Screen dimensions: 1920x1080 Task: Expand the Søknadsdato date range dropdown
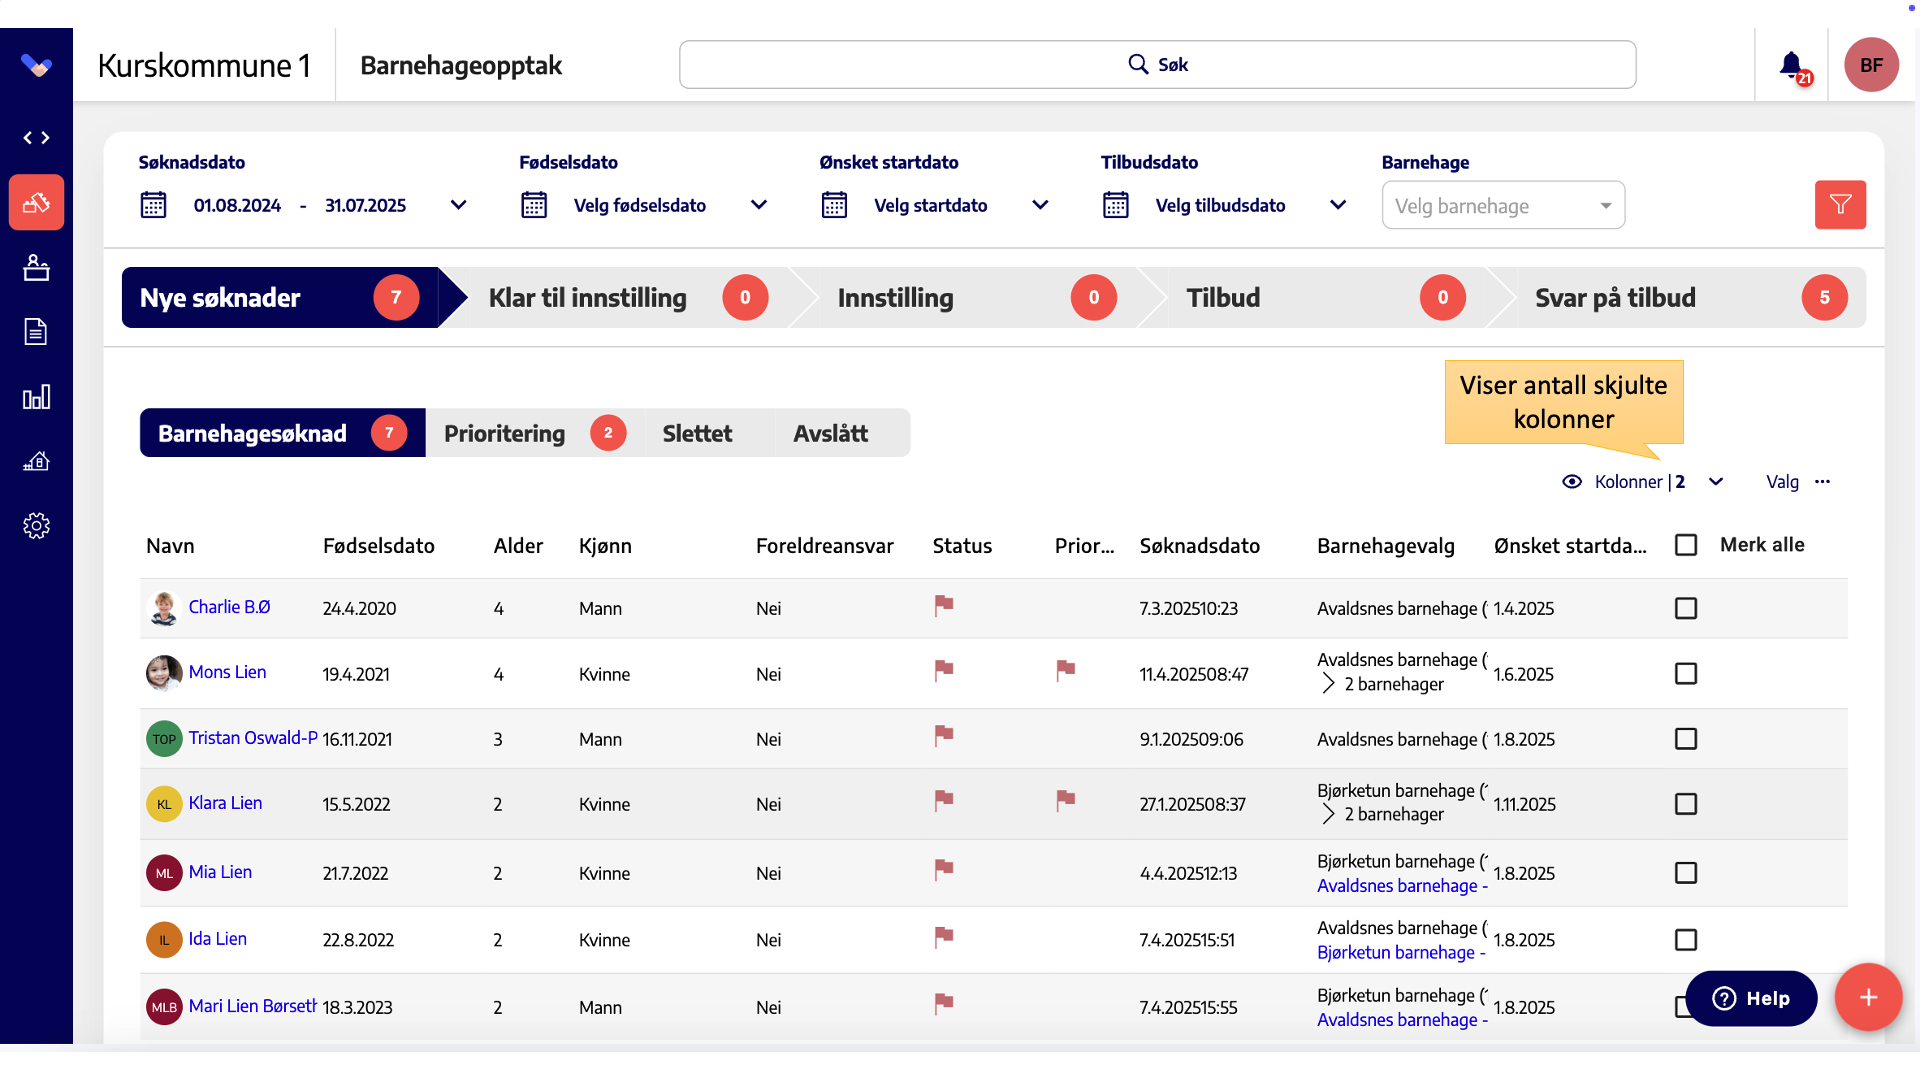tap(458, 205)
